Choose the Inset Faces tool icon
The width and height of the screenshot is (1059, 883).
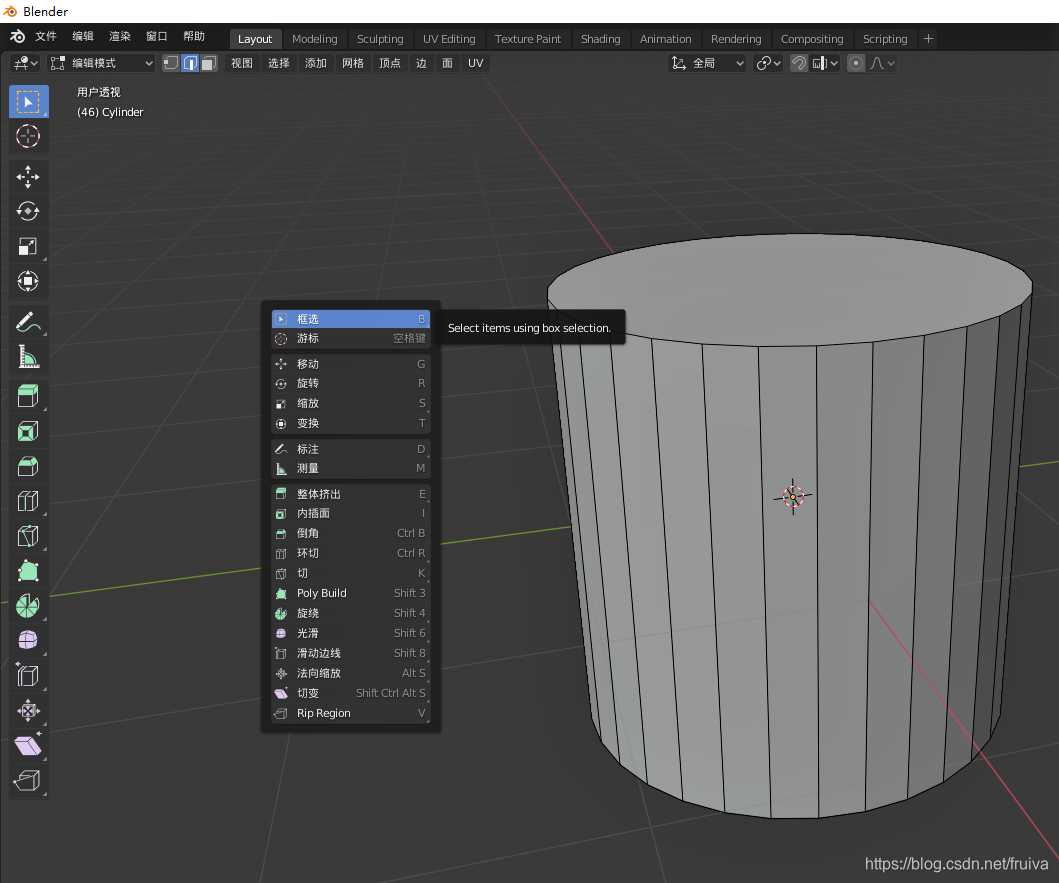click(x=28, y=431)
